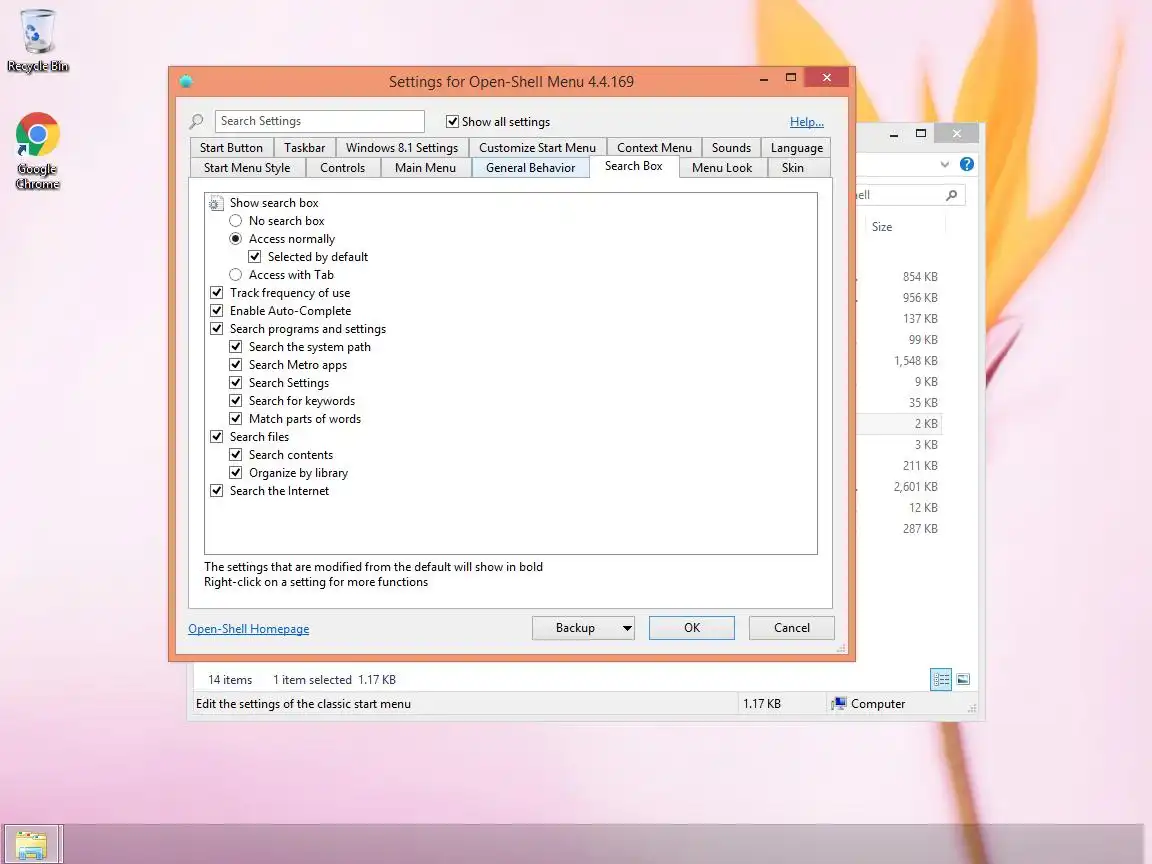
Task: Click the File Explorer taskbar icon
Action: (x=32, y=844)
